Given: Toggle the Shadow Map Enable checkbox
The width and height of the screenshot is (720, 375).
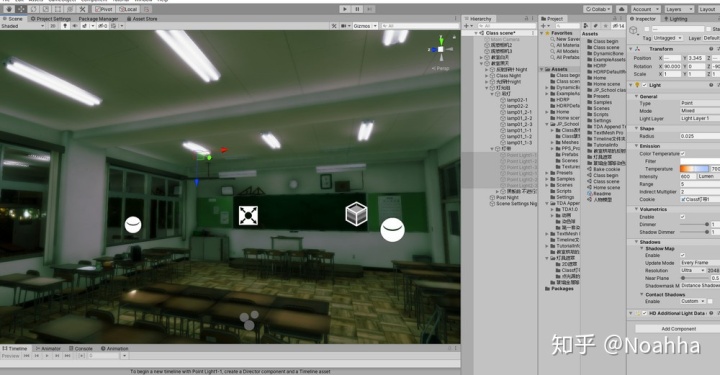Looking at the screenshot, I should [683, 255].
